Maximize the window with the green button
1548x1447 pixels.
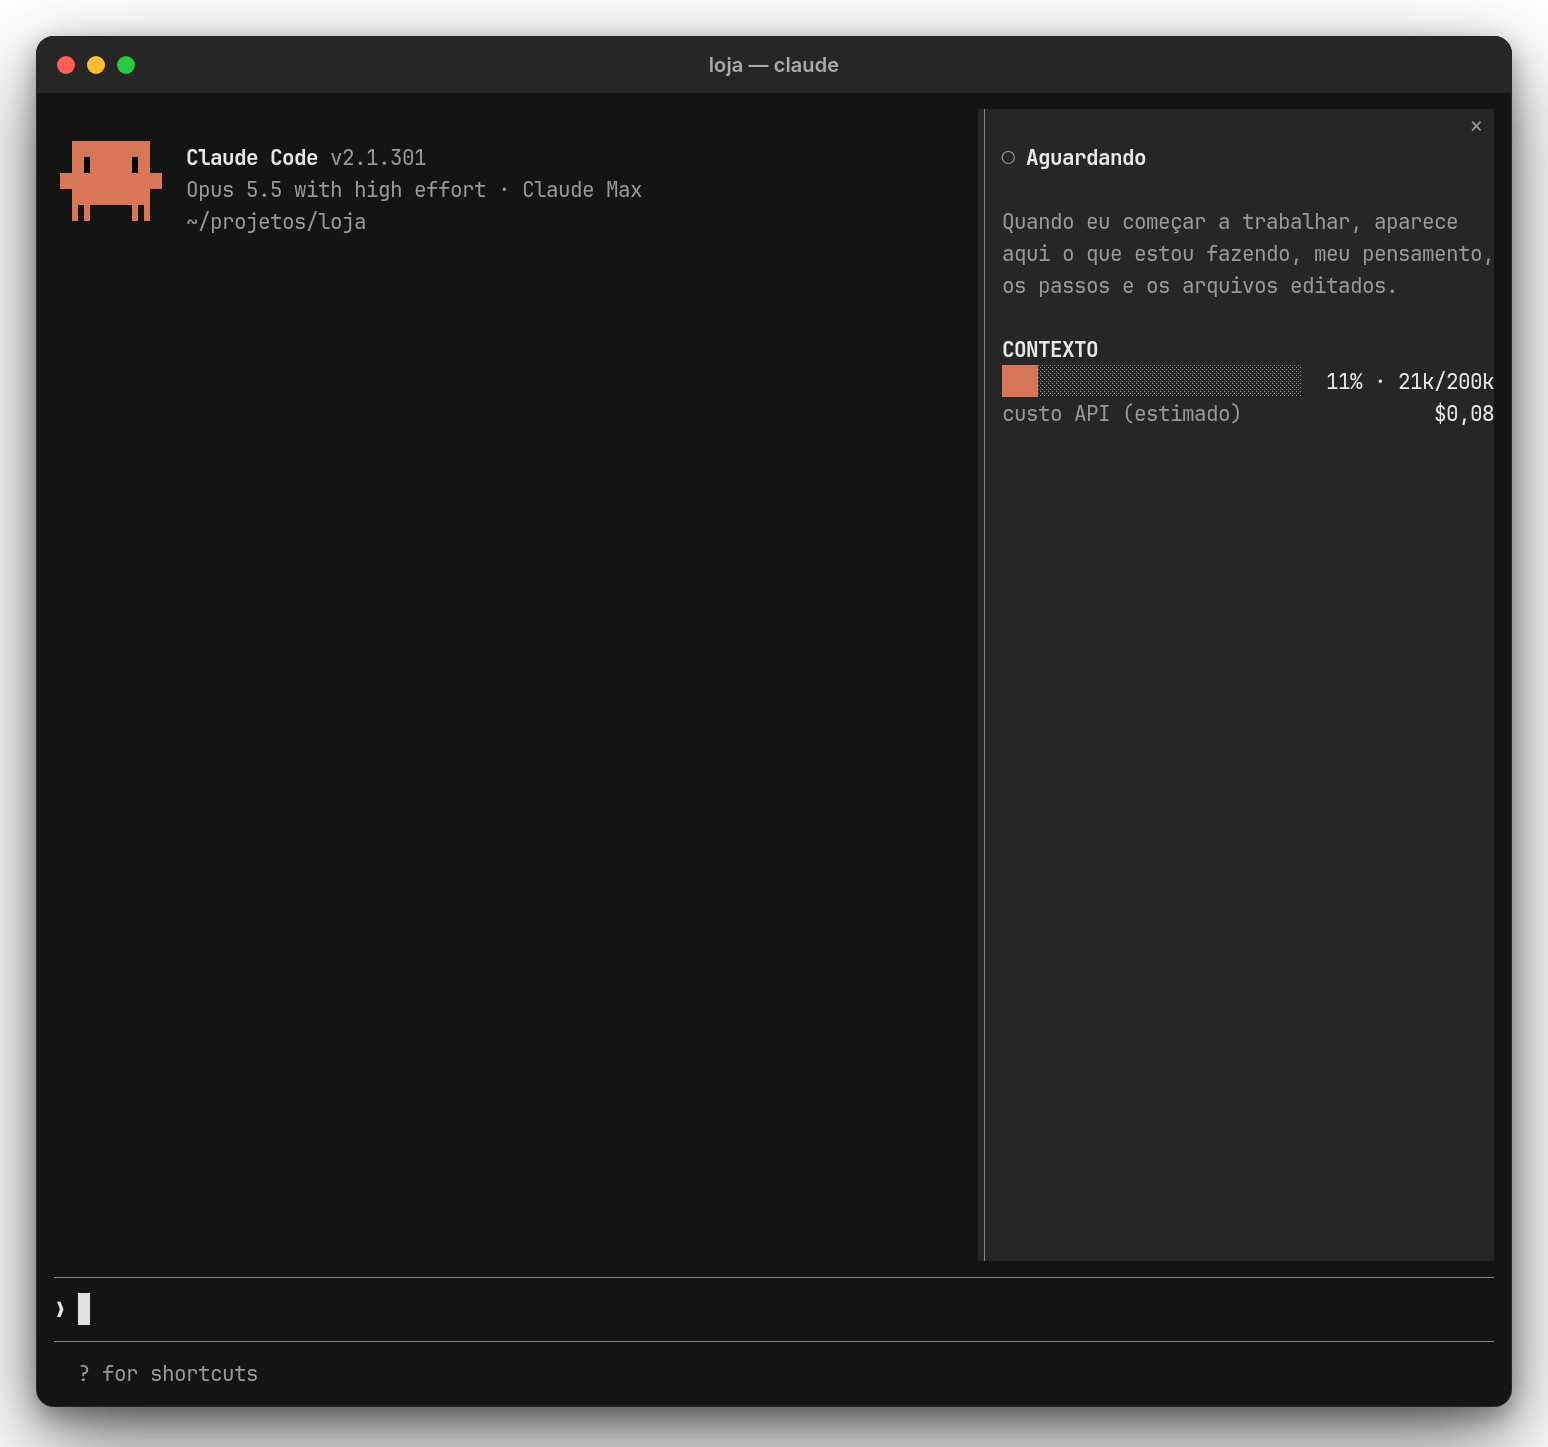pyautogui.click(x=126, y=65)
